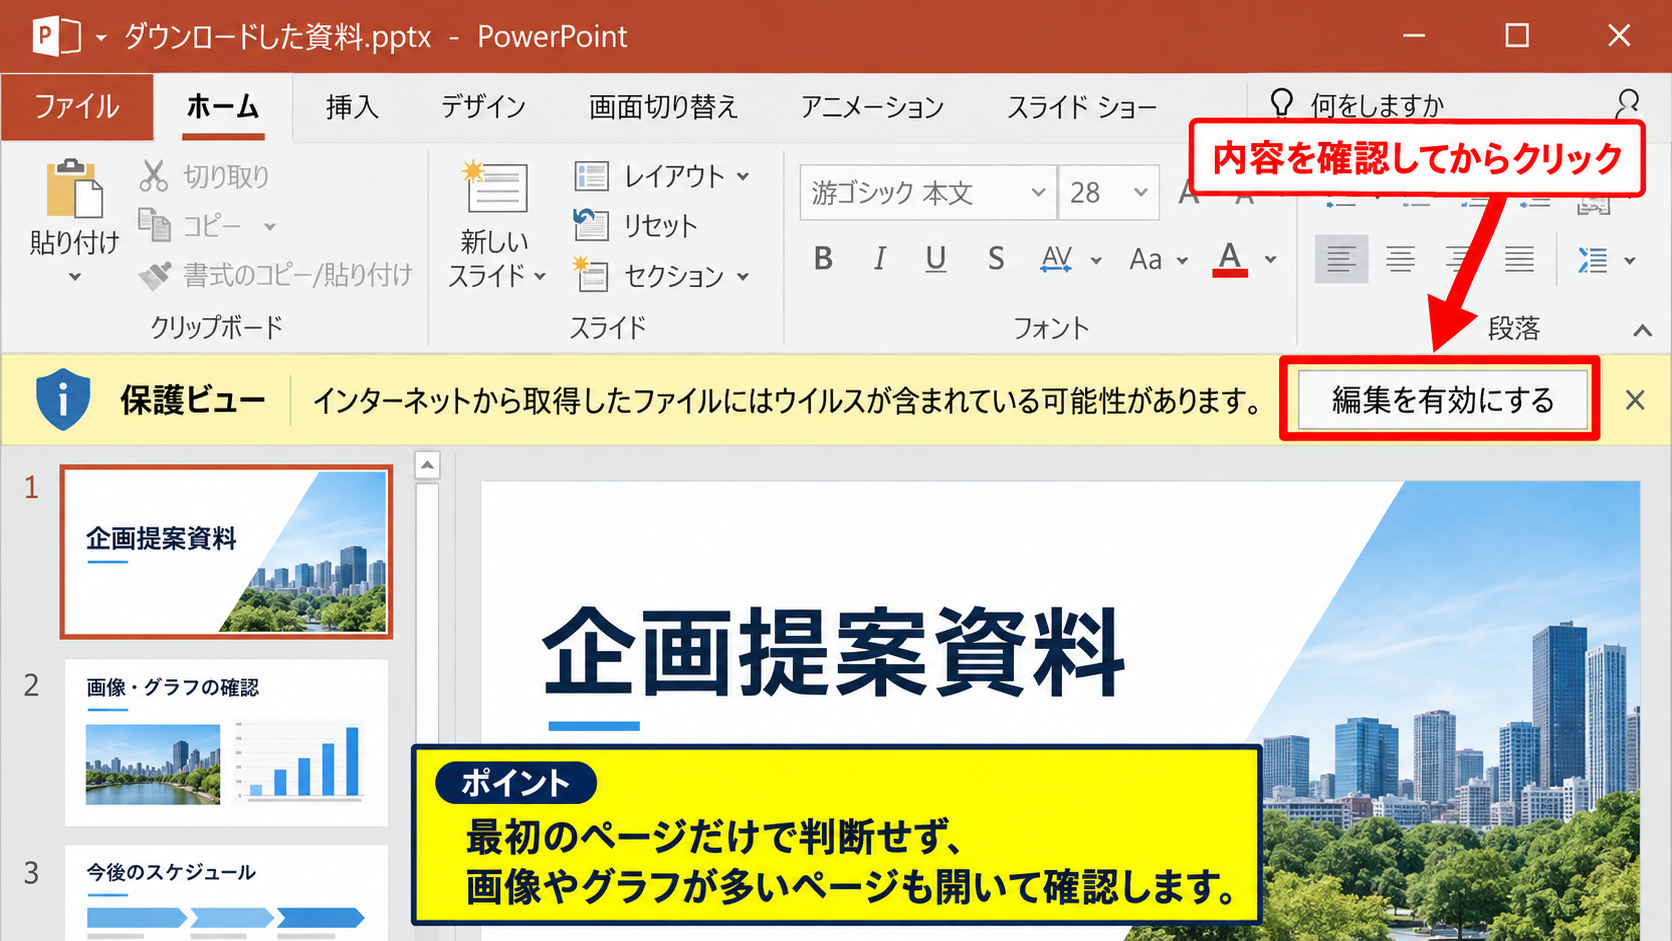Switch to the Design (デザイン) tab

(484, 106)
